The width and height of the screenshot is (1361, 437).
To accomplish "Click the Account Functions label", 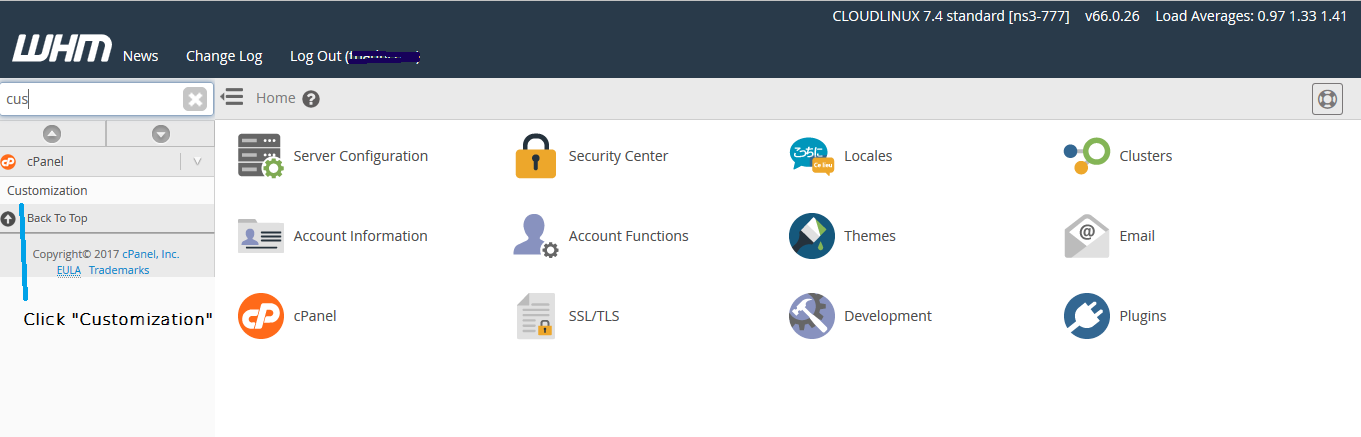I will coord(629,236).
